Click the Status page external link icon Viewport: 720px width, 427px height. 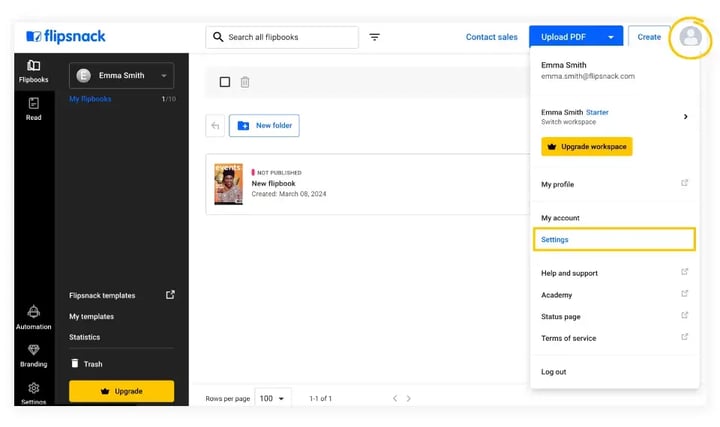point(684,315)
